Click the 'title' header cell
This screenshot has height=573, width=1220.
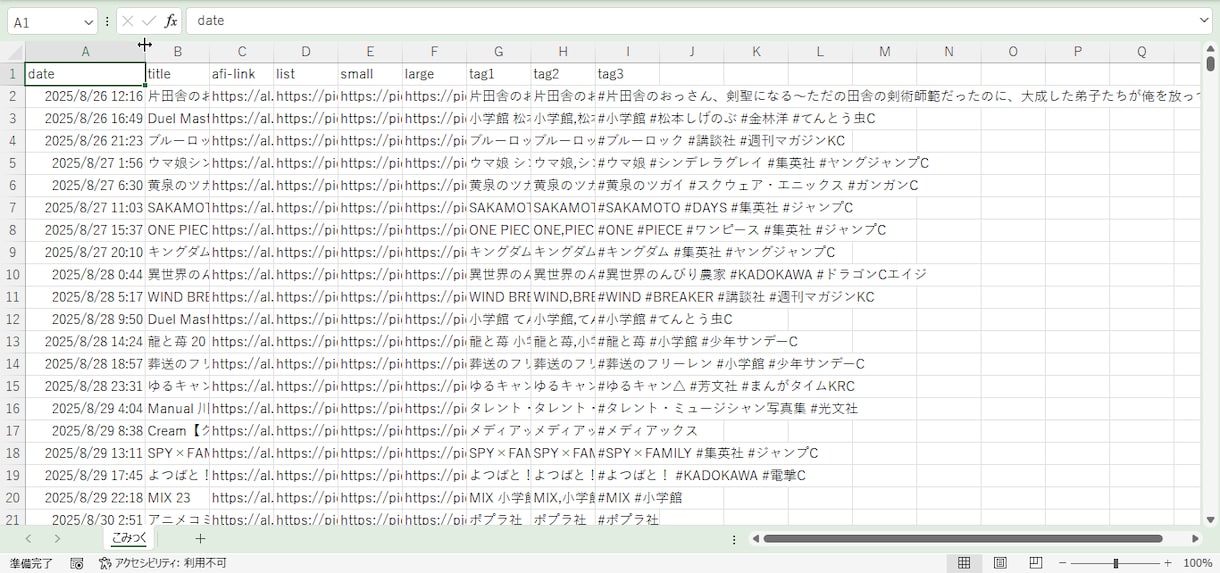pyautogui.click(x=177, y=74)
